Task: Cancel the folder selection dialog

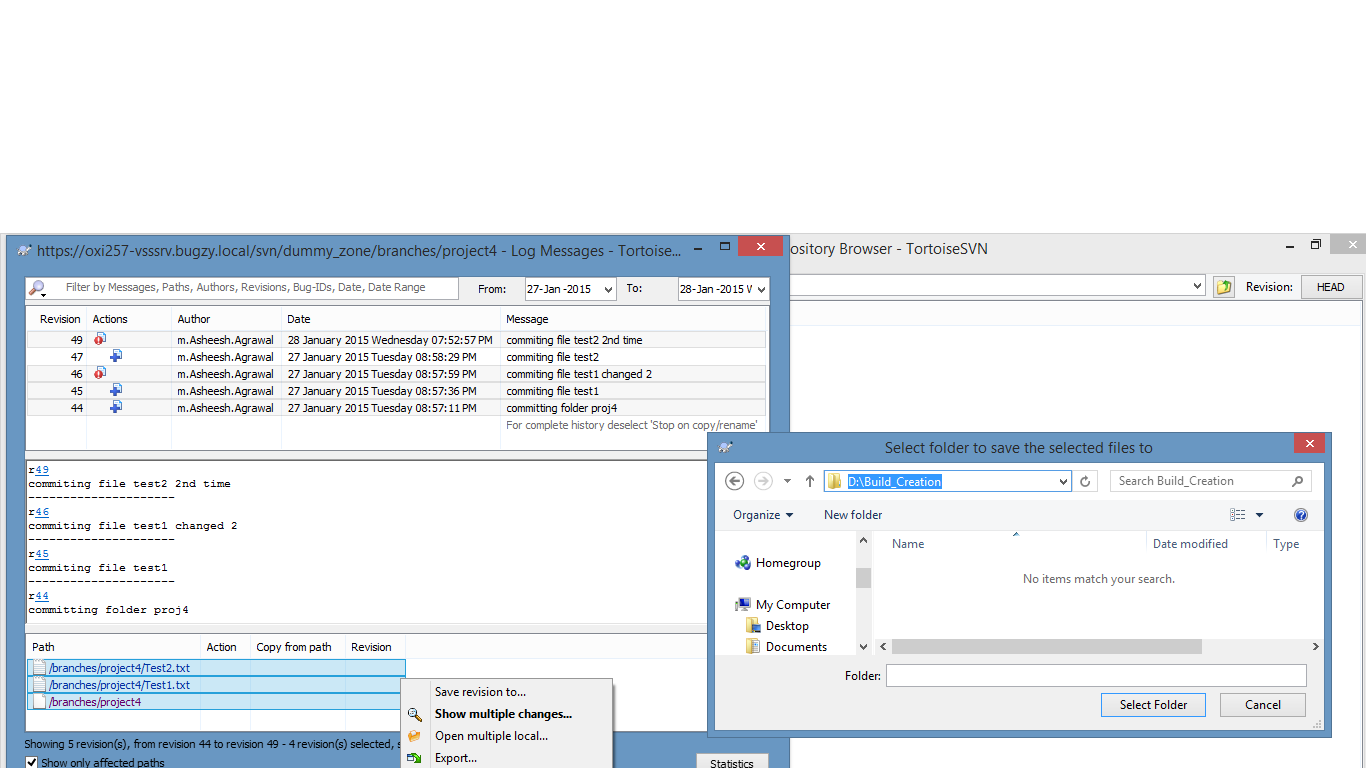Action: point(1263,705)
